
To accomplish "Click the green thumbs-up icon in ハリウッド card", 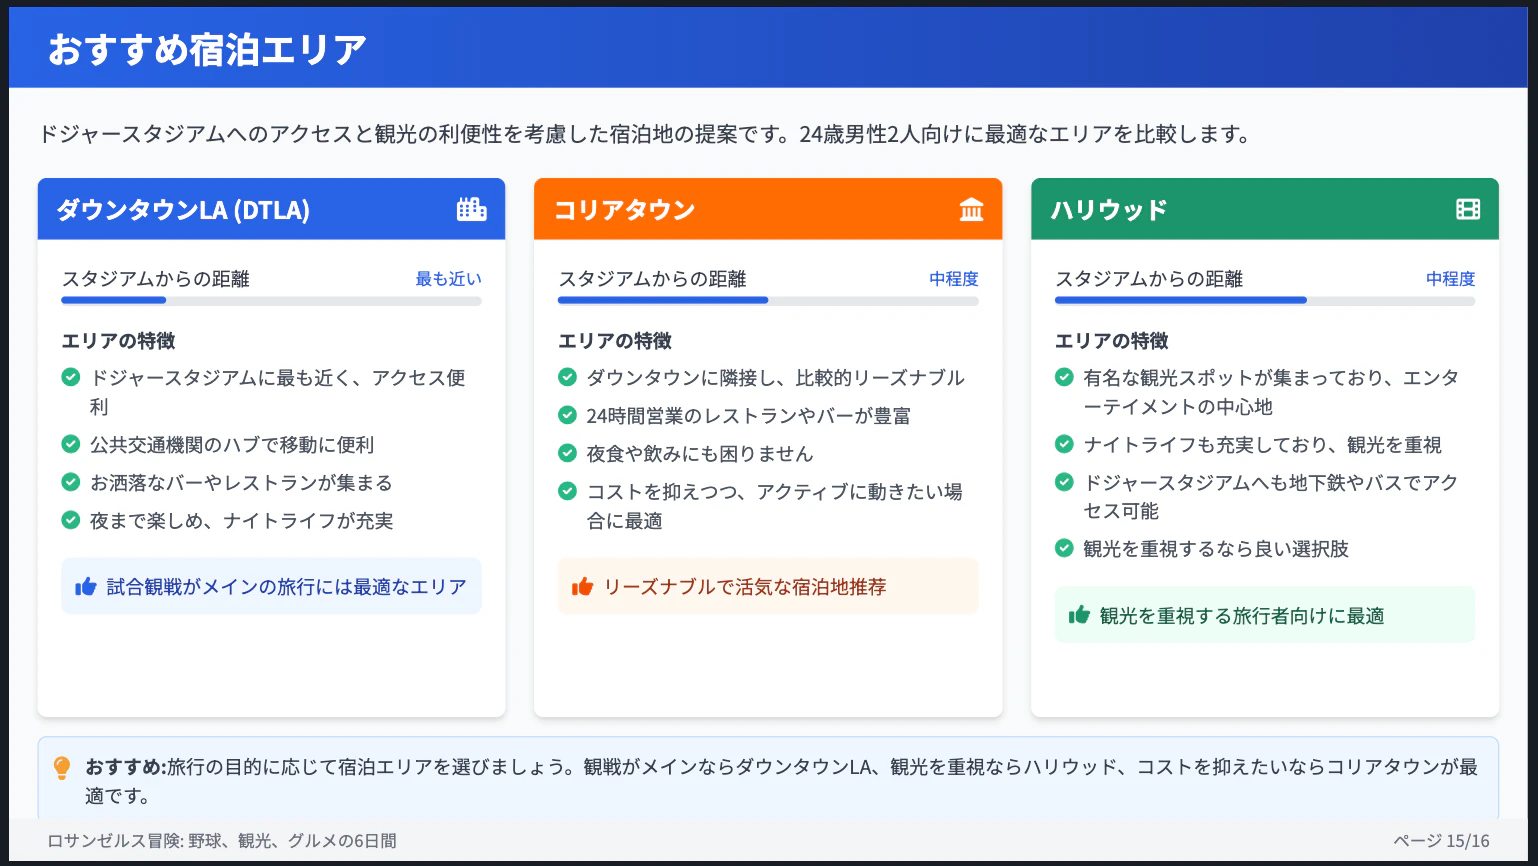I will click(x=1079, y=615).
